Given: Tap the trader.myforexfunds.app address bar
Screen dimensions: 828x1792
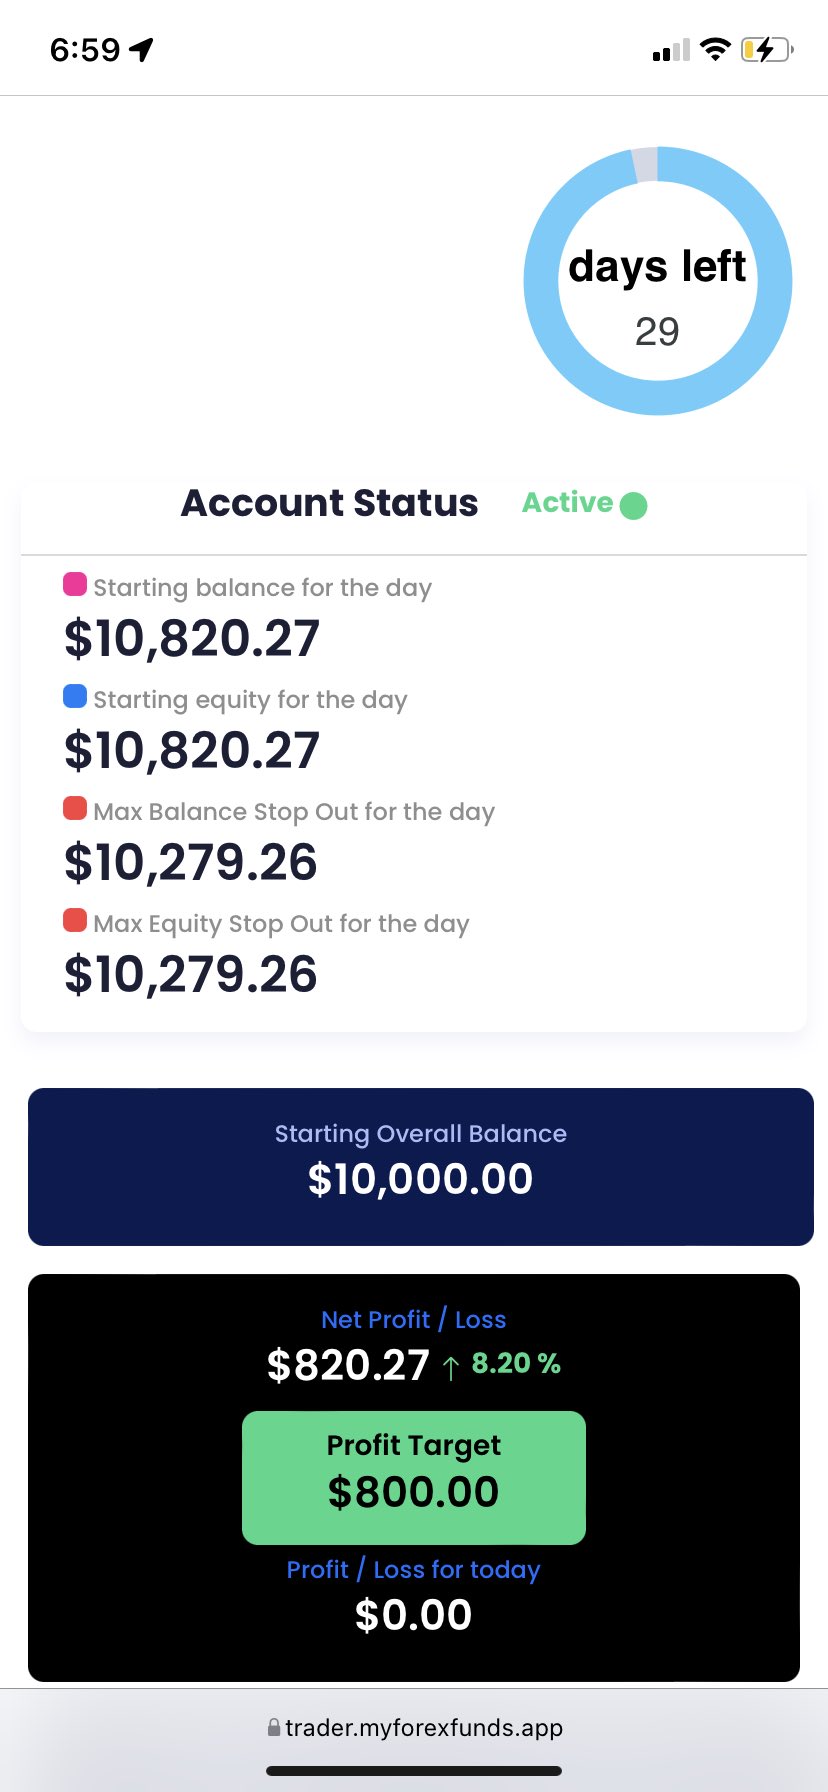Looking at the screenshot, I should coord(423,1727).
